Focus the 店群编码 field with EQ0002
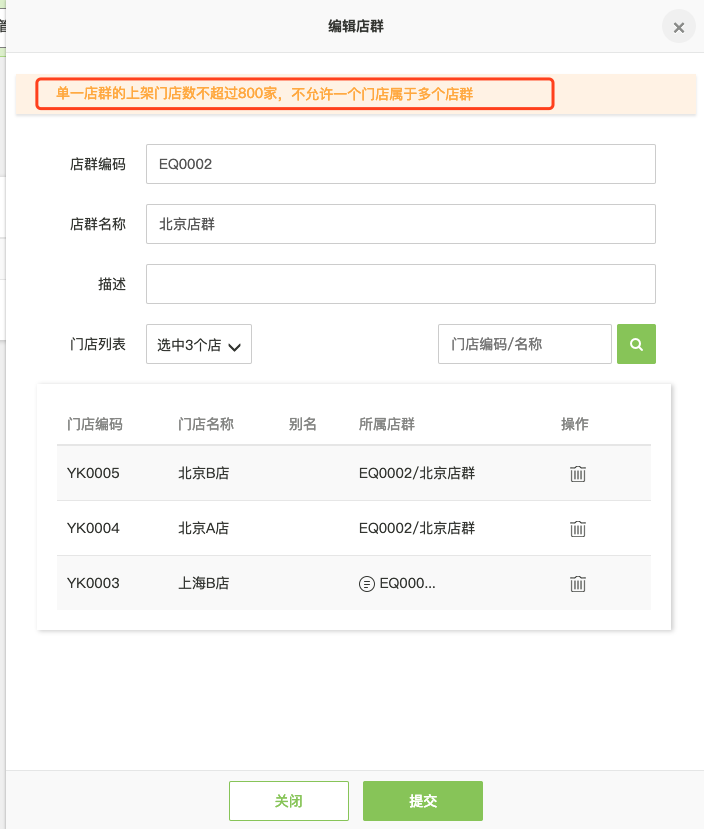The height and width of the screenshot is (829, 704). [x=401, y=164]
